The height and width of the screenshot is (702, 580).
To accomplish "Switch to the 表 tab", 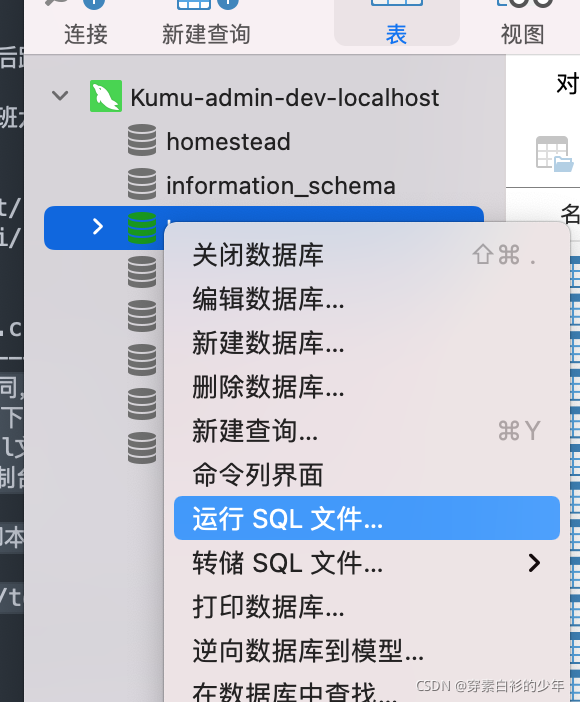I will coord(397,25).
